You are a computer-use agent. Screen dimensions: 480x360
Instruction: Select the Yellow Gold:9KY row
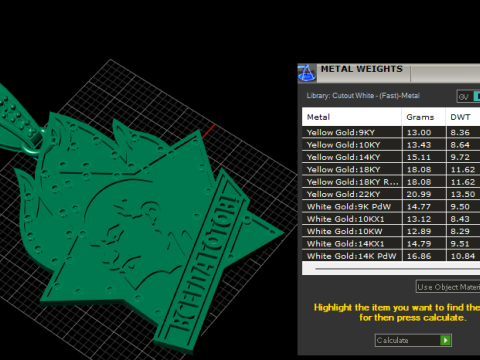(x=391, y=132)
